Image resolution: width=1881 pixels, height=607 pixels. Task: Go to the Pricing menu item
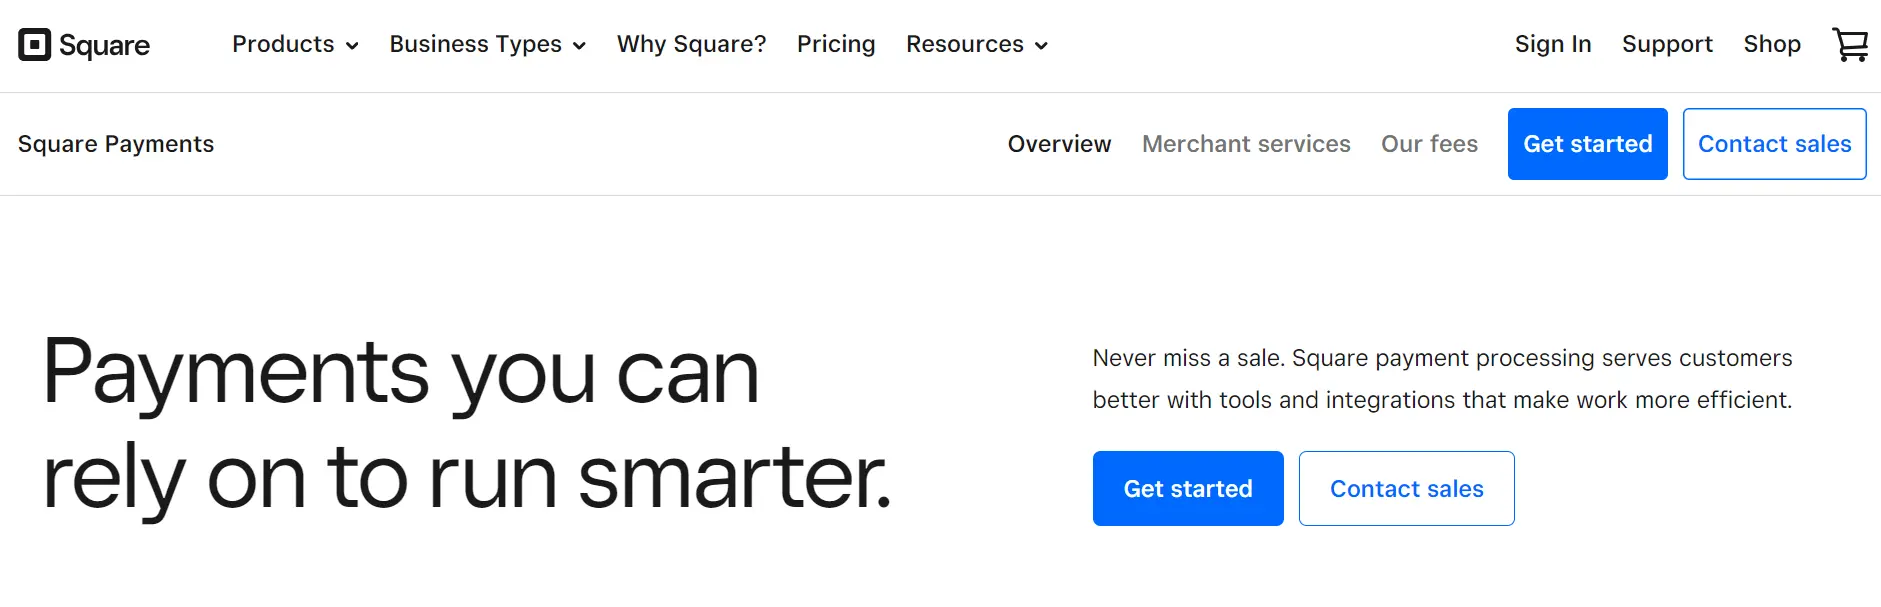click(836, 45)
